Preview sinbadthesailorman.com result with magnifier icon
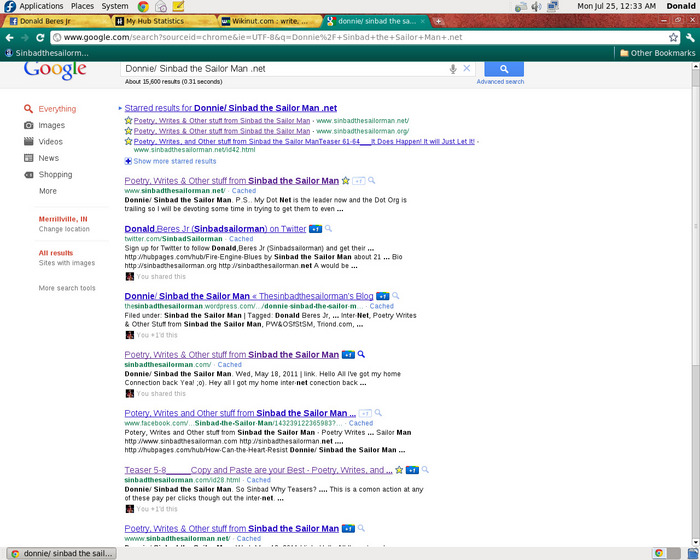 click(361, 355)
